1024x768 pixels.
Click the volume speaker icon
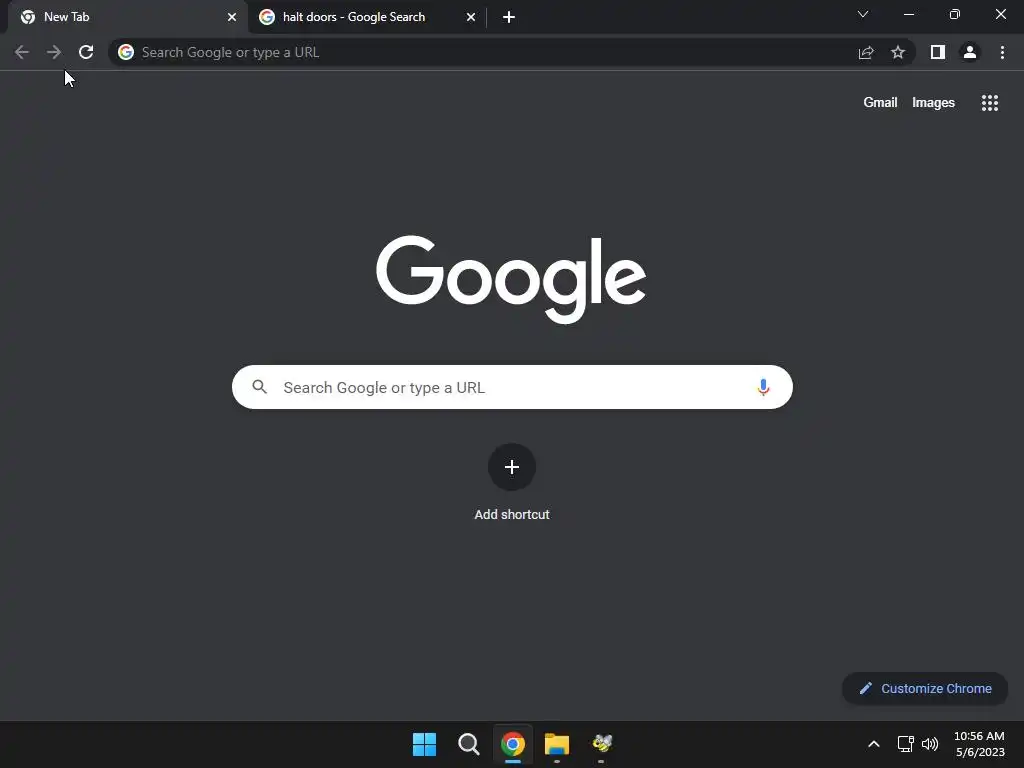930,744
